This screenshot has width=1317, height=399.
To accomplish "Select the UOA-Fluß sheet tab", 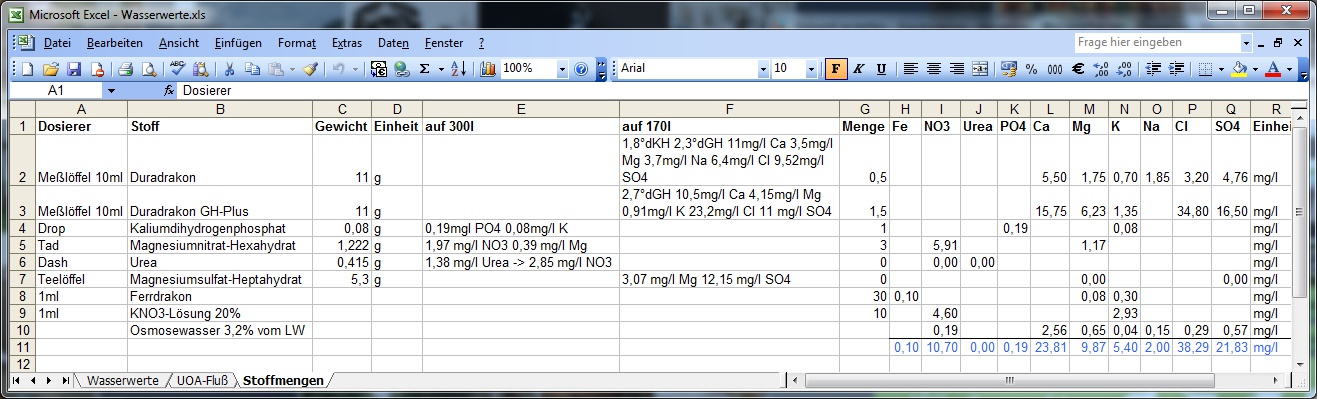I will point(203,380).
